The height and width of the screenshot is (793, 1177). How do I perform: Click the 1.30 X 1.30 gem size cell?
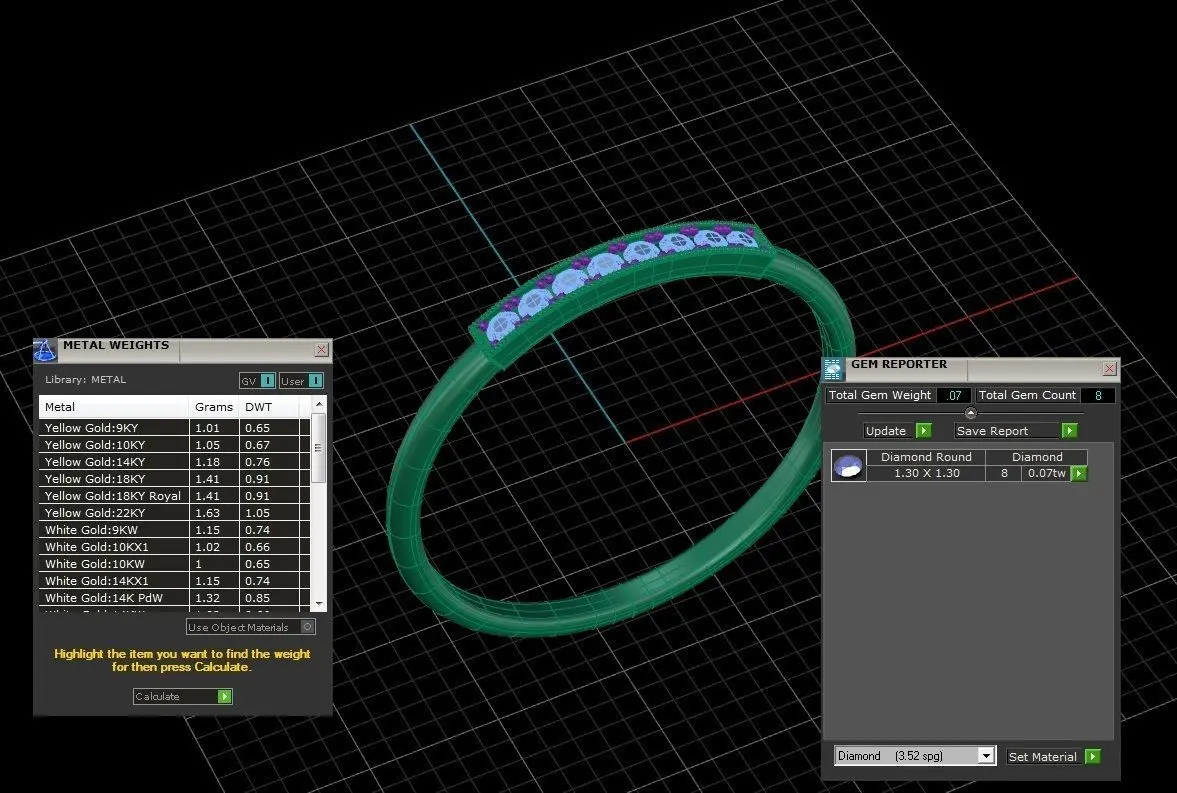(926, 473)
